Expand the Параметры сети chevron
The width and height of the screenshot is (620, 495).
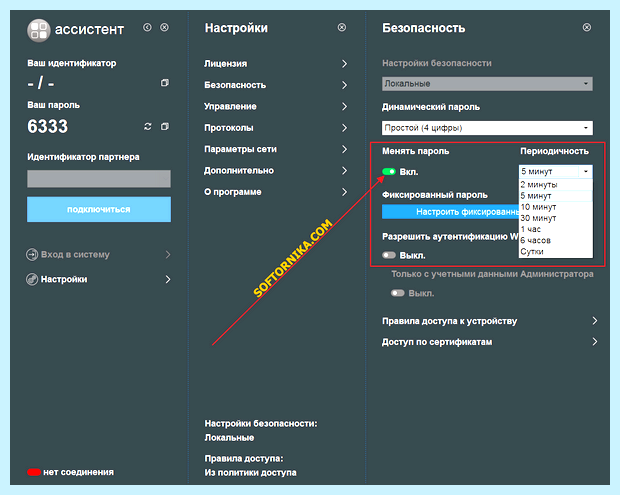tap(344, 149)
